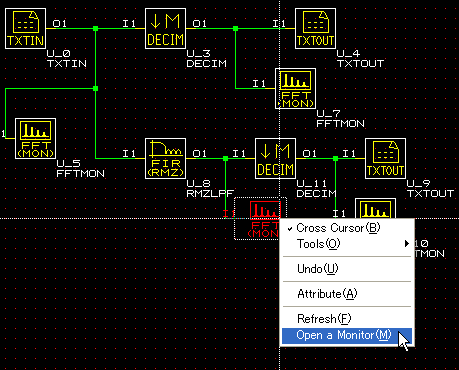Click the FIR (RMZ) low-pass filter block
Screen dimensions: 459x370
pyautogui.click(x=166, y=158)
